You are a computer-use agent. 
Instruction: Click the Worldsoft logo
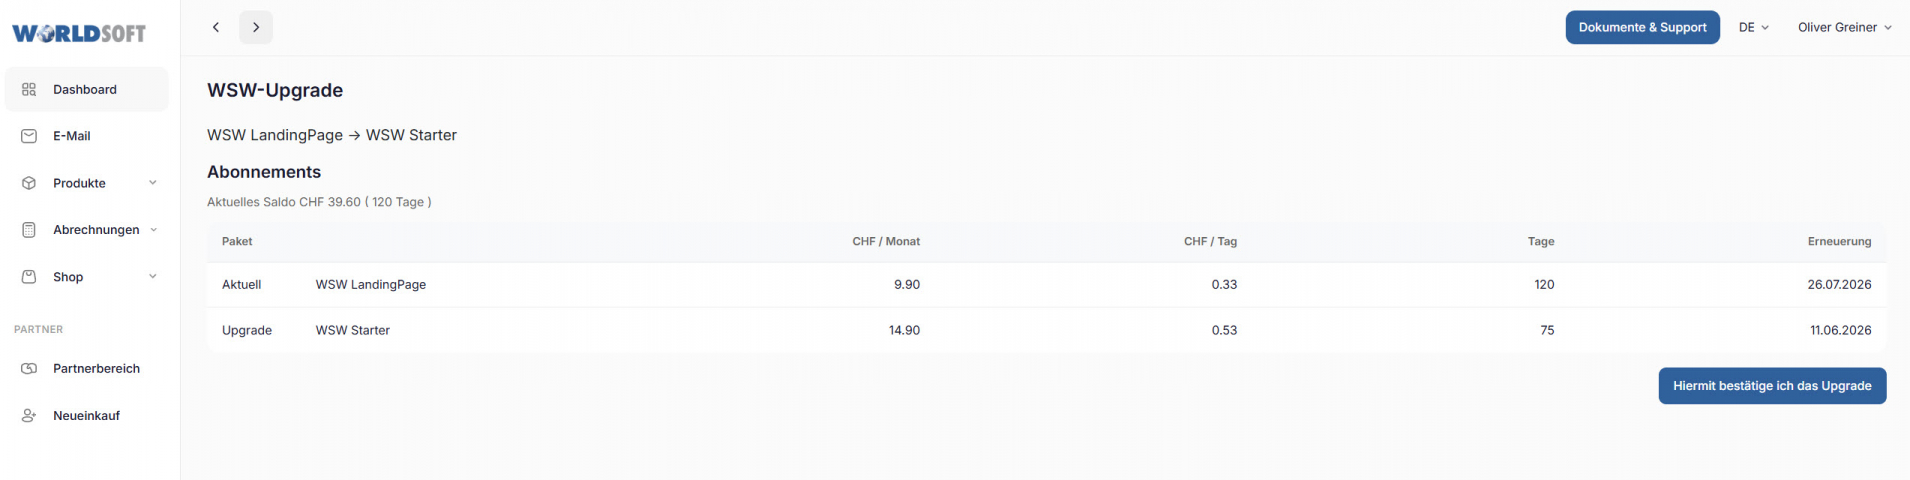79,33
